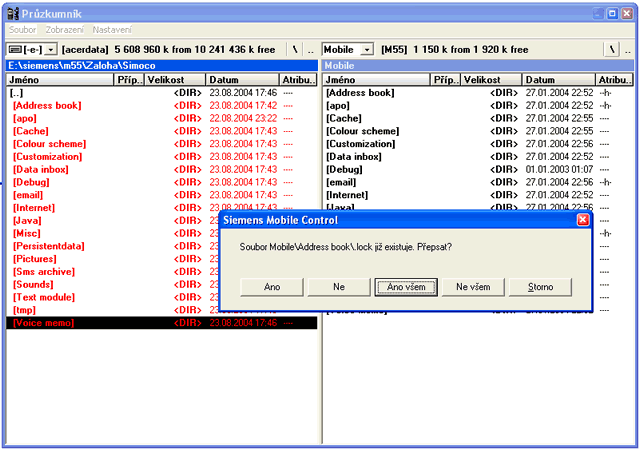Open the Zobrazení menu
Image resolution: width=640 pixels, height=450 pixels.
(x=64, y=29)
